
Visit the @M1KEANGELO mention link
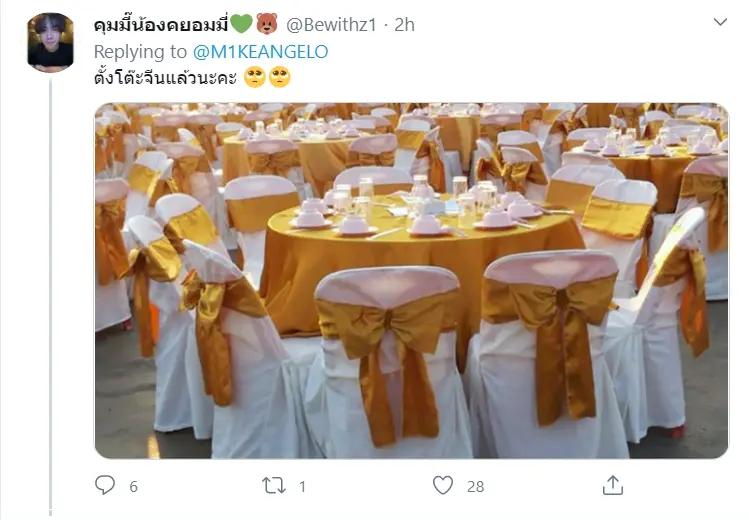coord(260,52)
